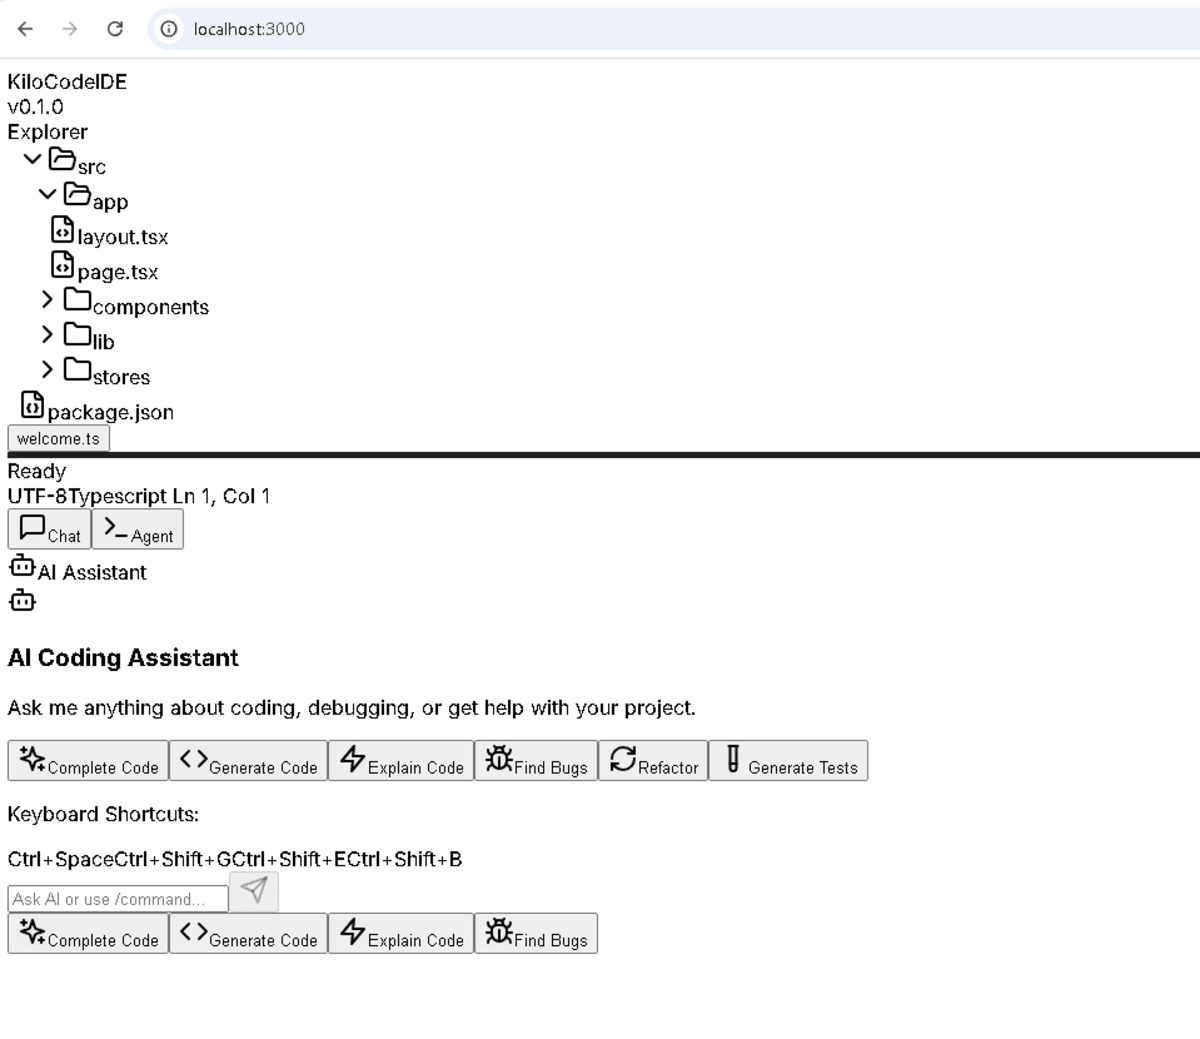The image size is (1200, 1039).
Task: Reload the localhost page
Action: click(x=115, y=29)
